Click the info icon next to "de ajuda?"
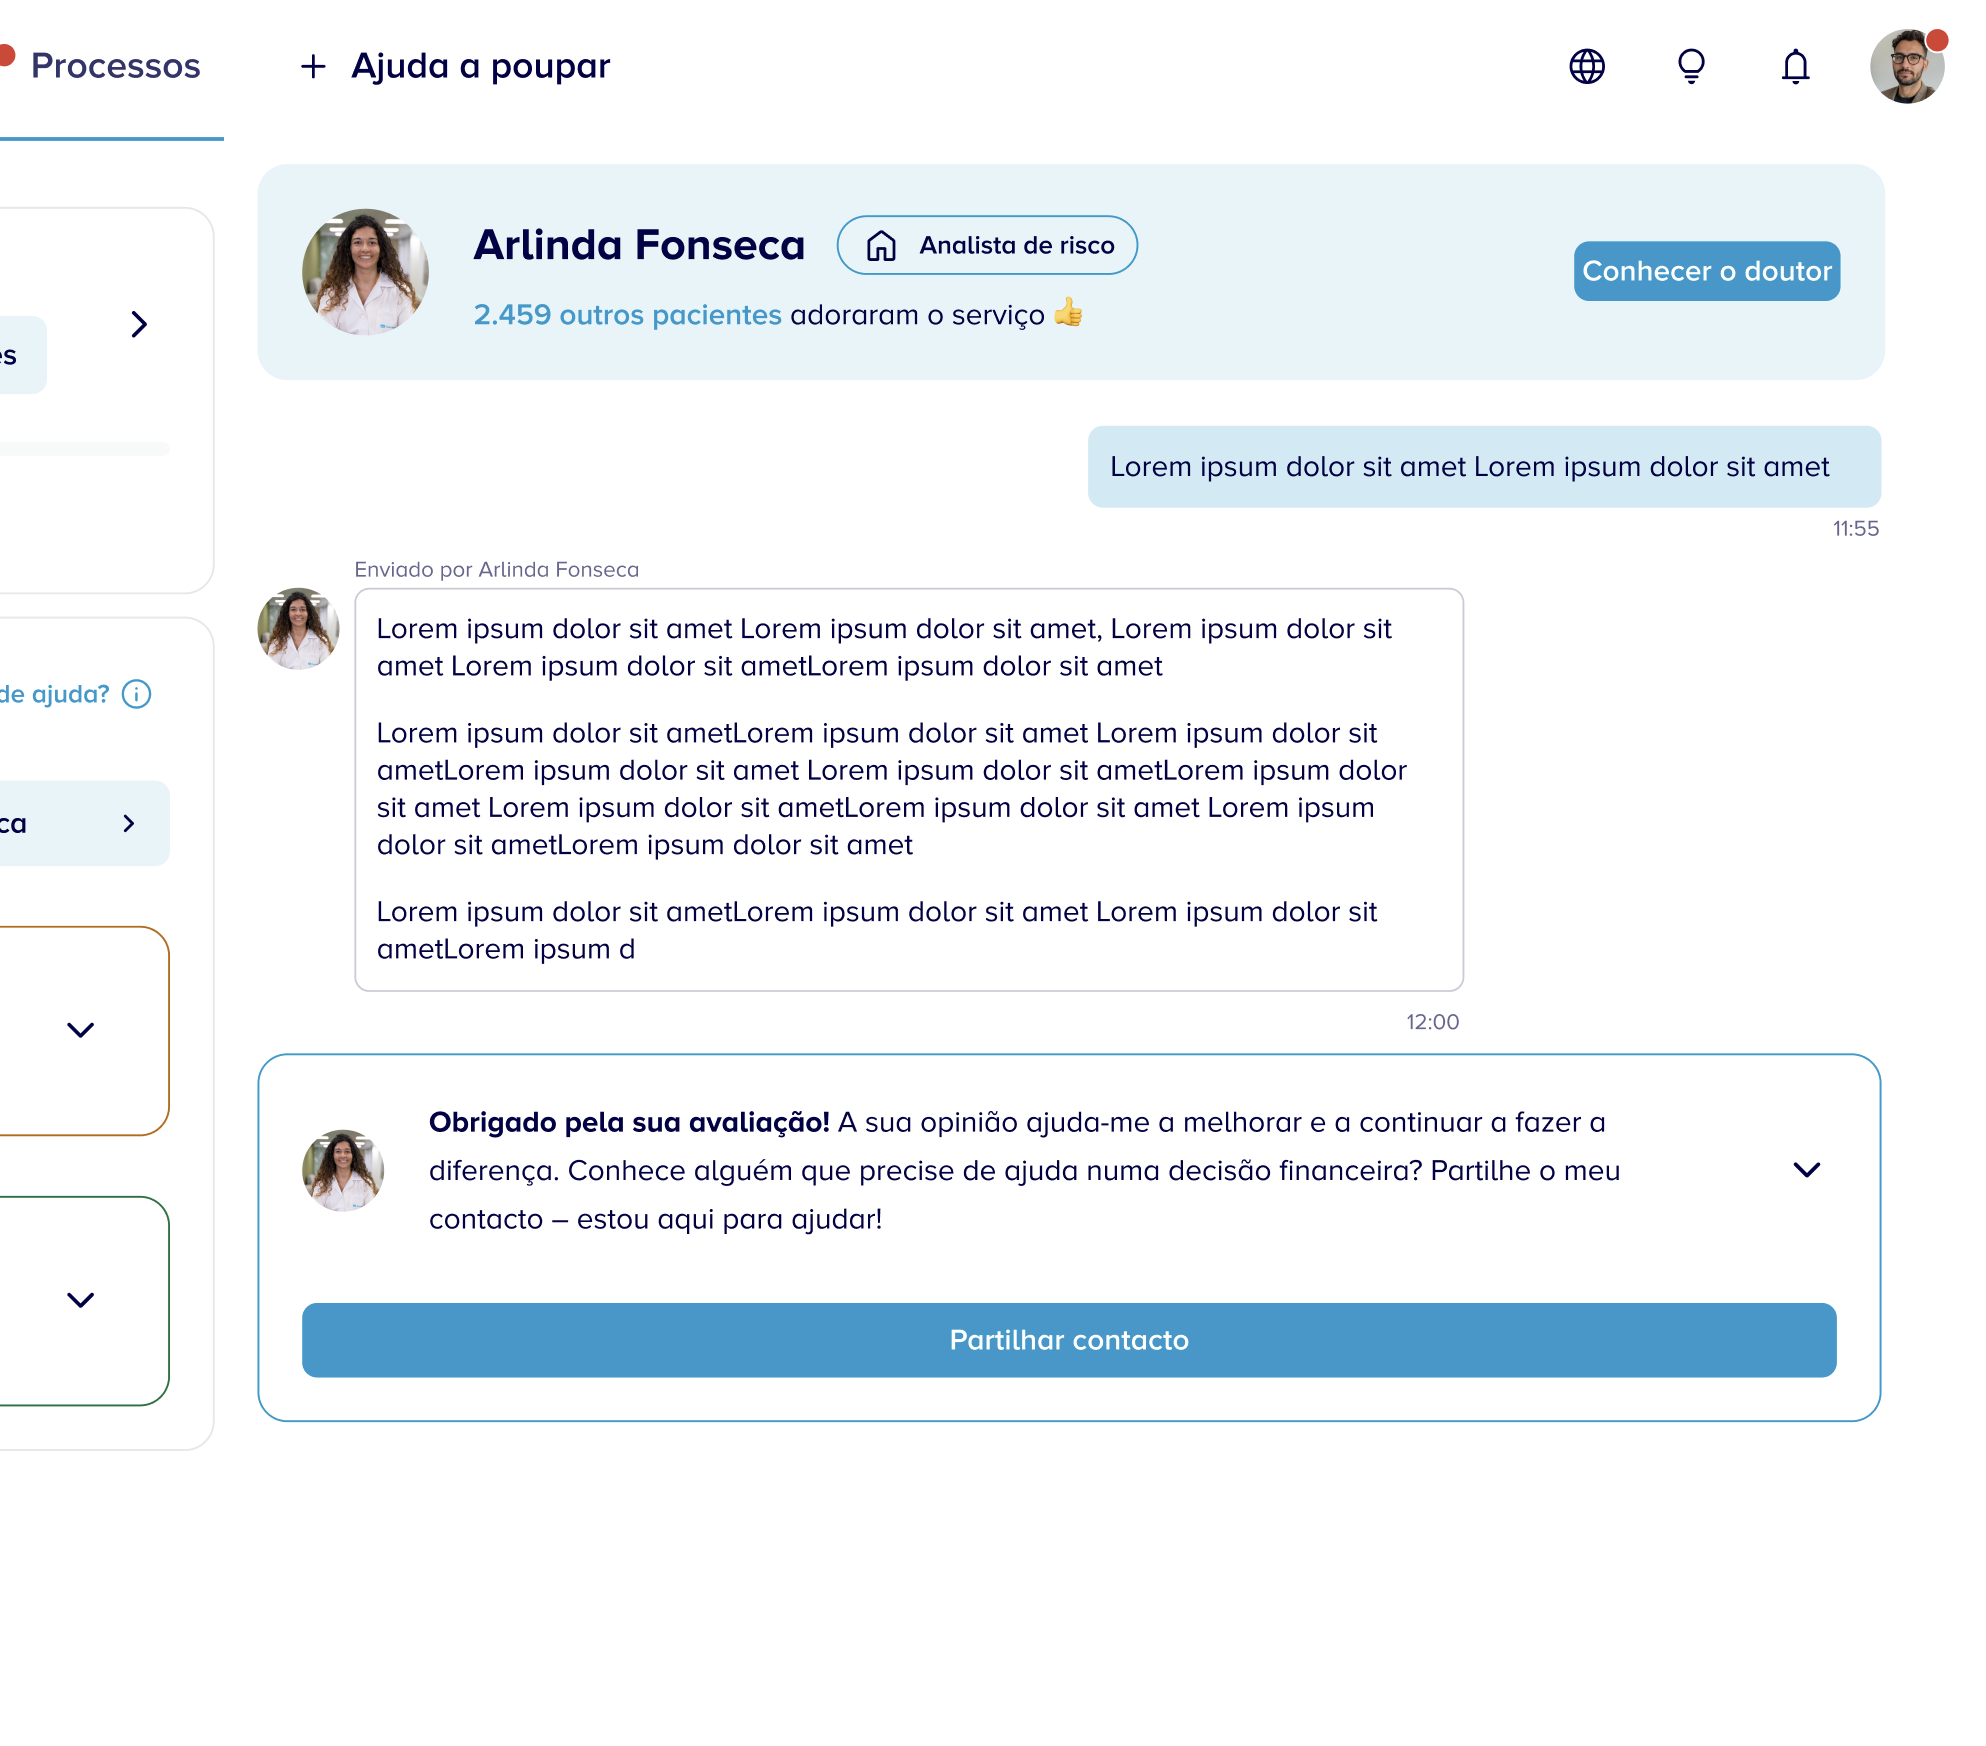 click(x=136, y=694)
